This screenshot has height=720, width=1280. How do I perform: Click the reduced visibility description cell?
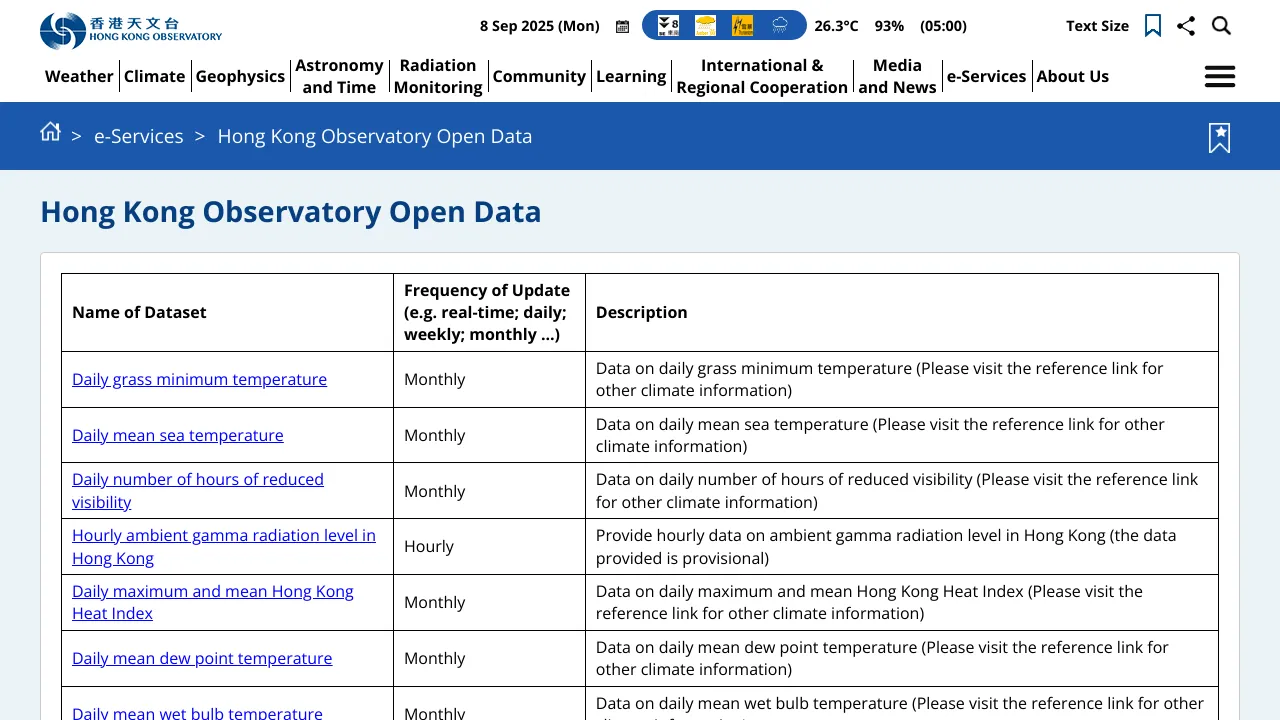[902, 491]
